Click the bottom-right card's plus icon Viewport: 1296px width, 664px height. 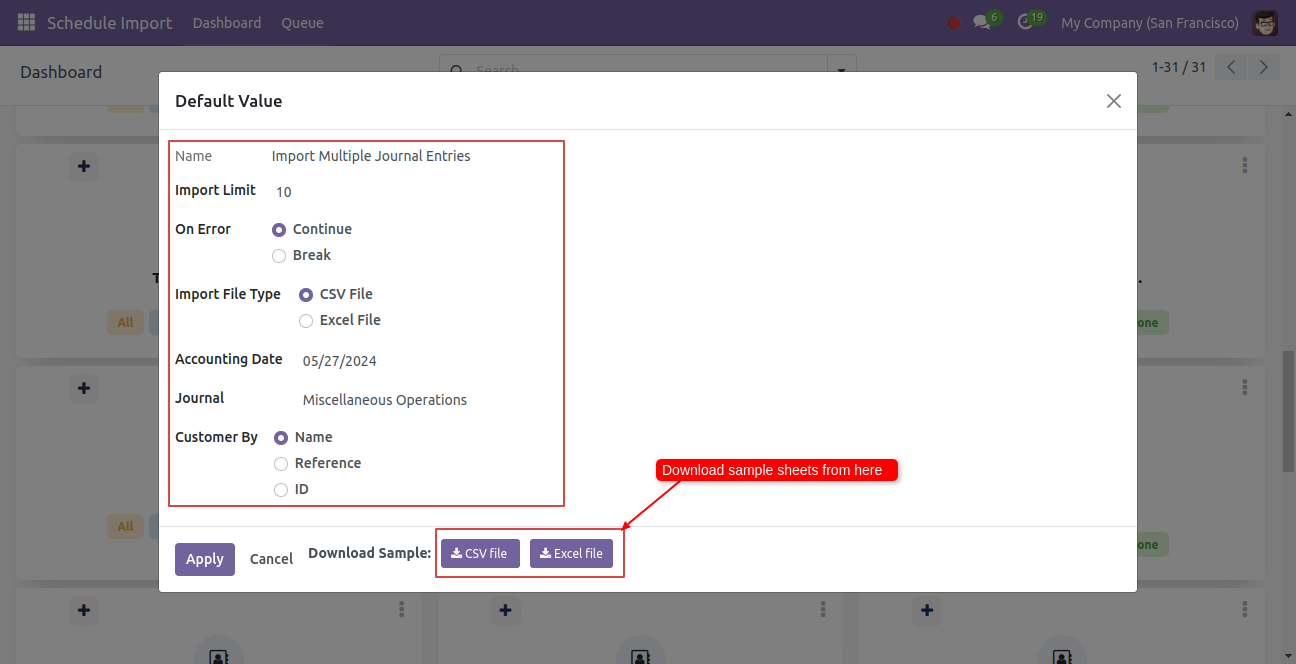click(x=927, y=610)
